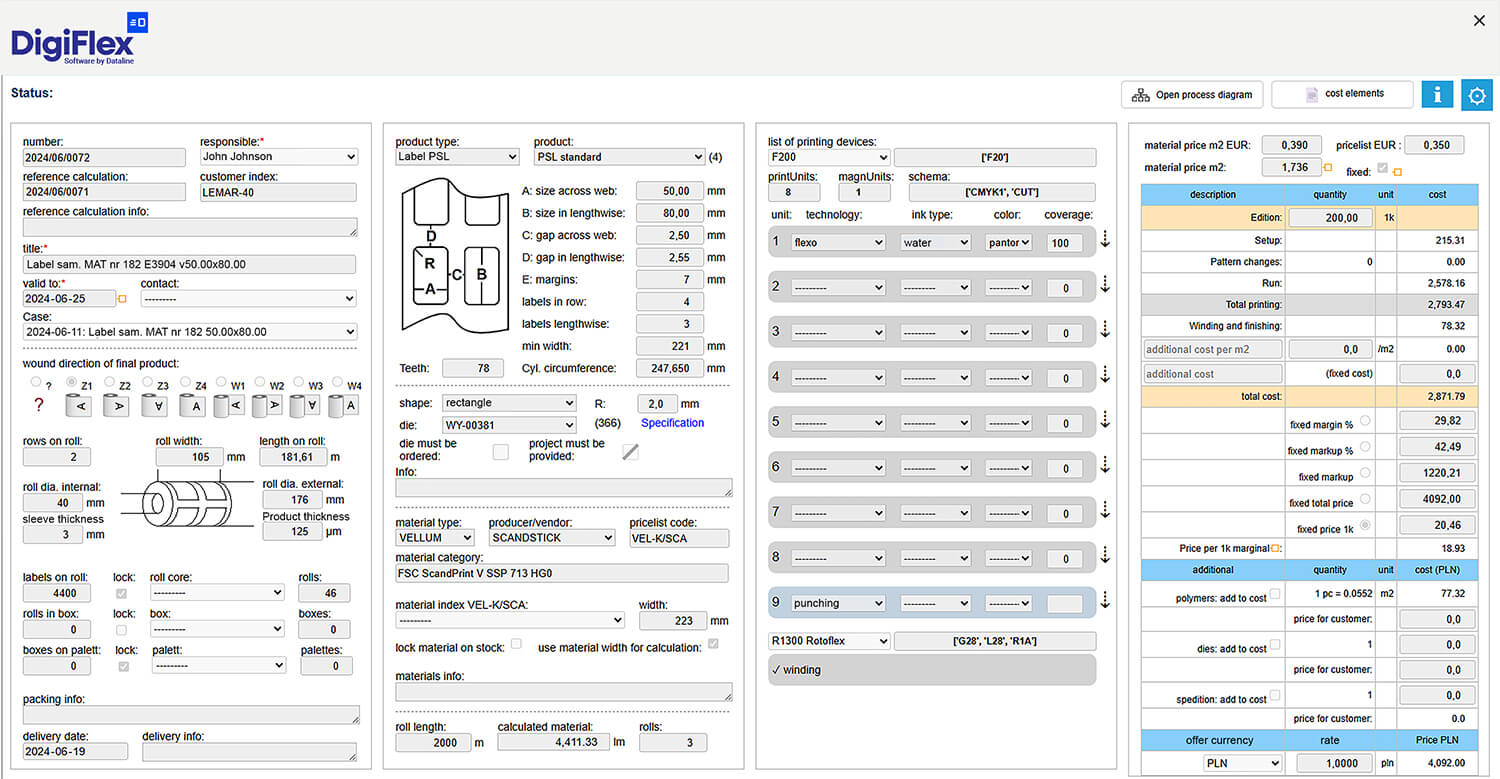Click the Z2 wound direction roll icon
1500x779 pixels.
tap(114, 406)
